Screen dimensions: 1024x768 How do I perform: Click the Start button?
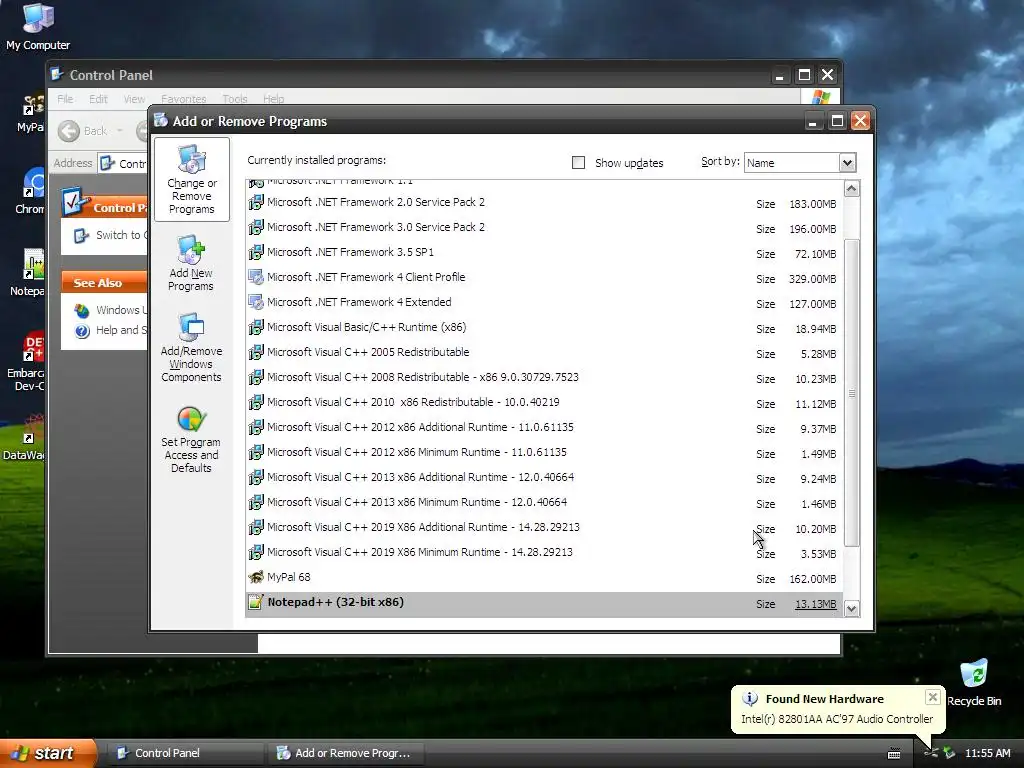48,753
